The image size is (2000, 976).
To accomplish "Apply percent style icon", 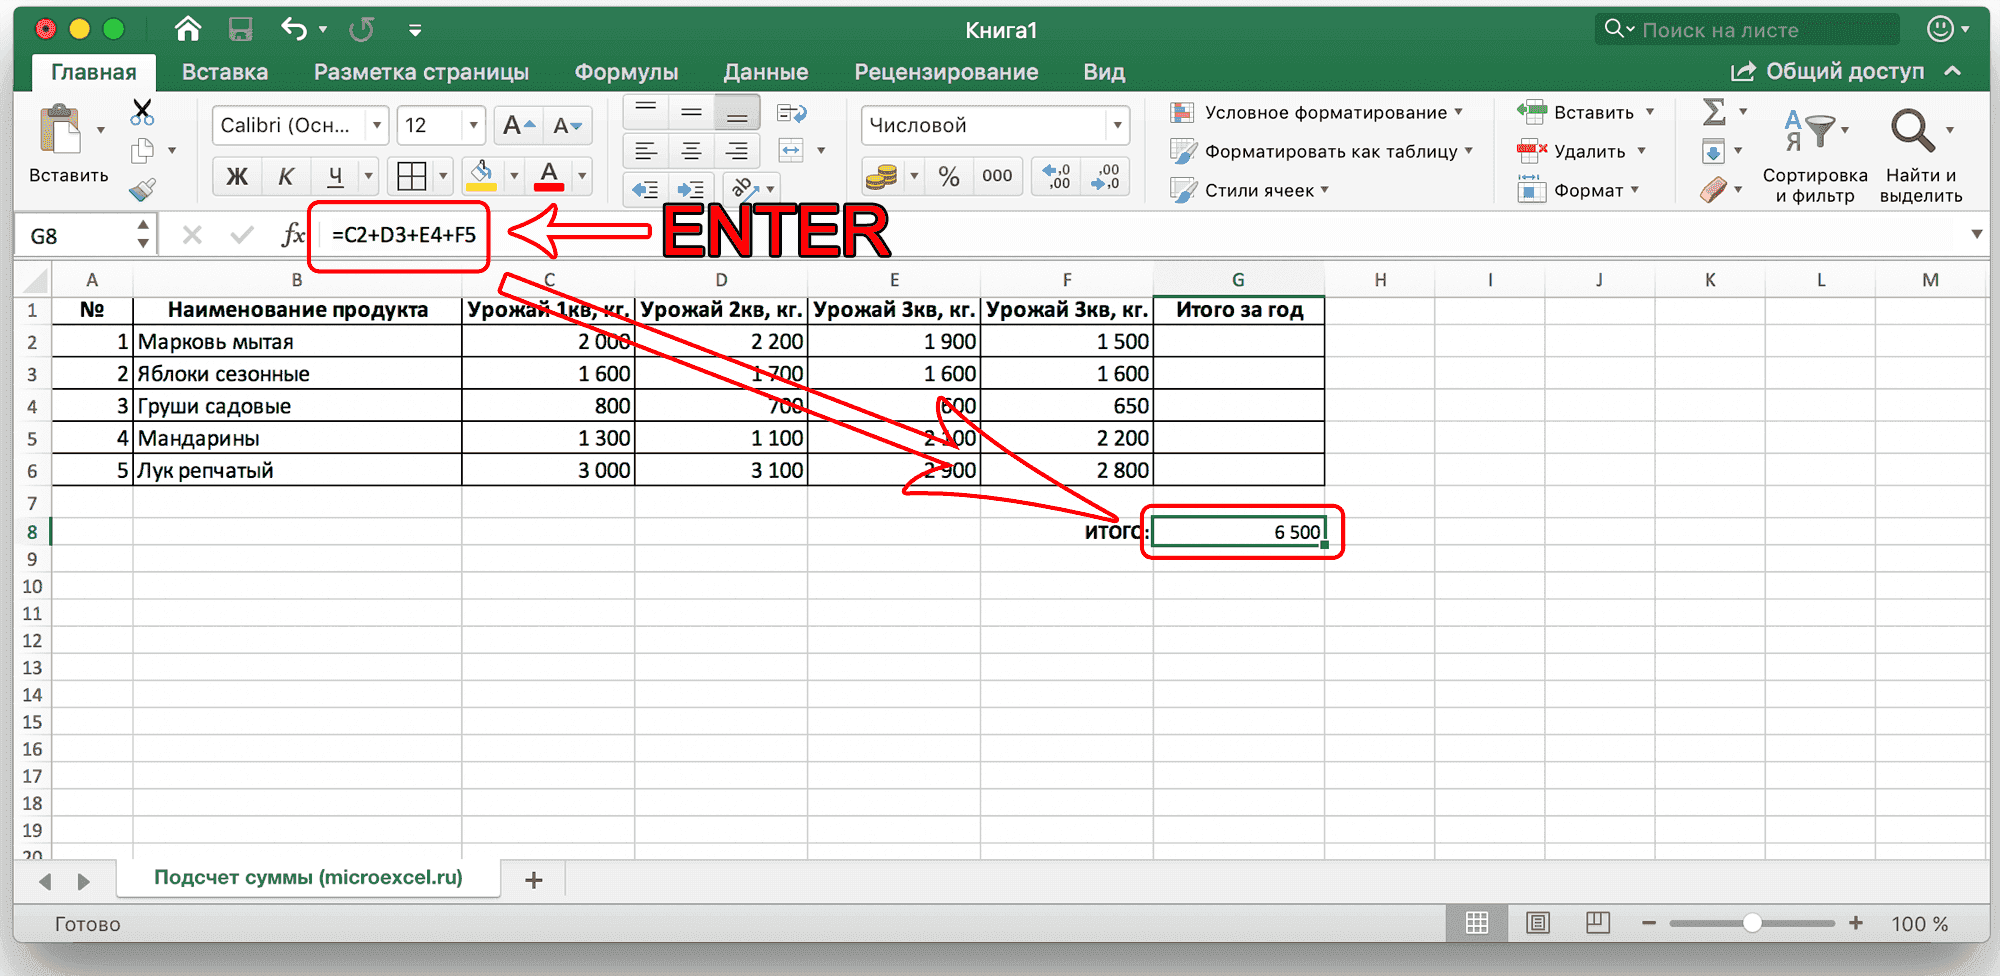I will (x=948, y=176).
